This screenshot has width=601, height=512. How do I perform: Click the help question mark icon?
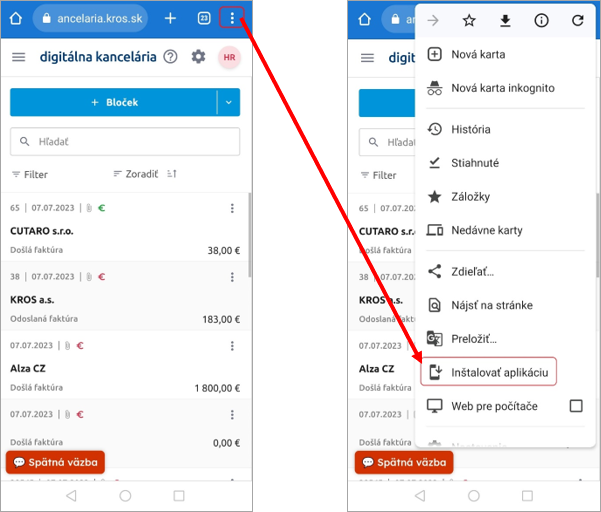tap(170, 57)
